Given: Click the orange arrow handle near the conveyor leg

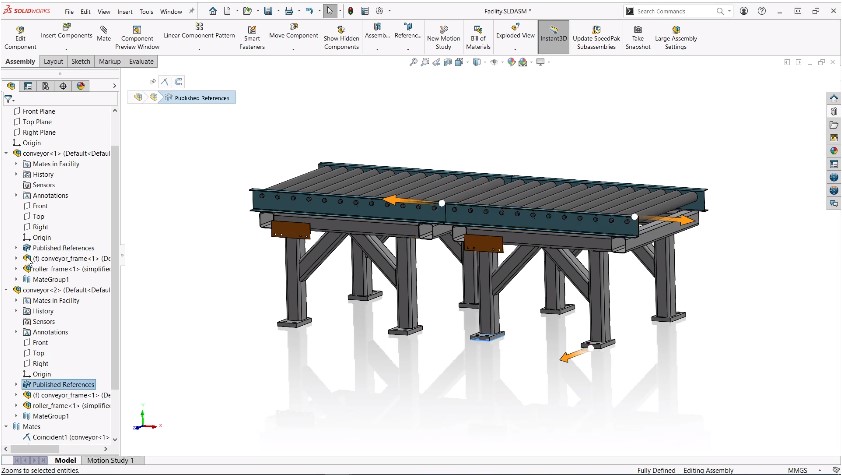Looking at the screenshot, I should pyautogui.click(x=572, y=354).
